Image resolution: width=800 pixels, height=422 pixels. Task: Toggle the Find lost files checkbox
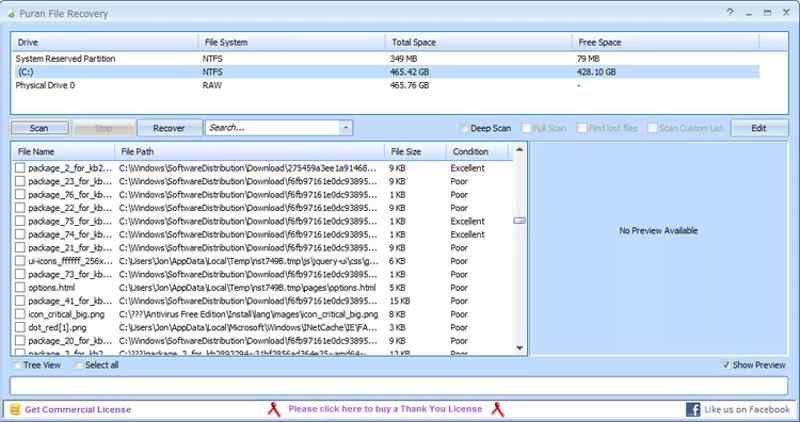click(x=582, y=128)
